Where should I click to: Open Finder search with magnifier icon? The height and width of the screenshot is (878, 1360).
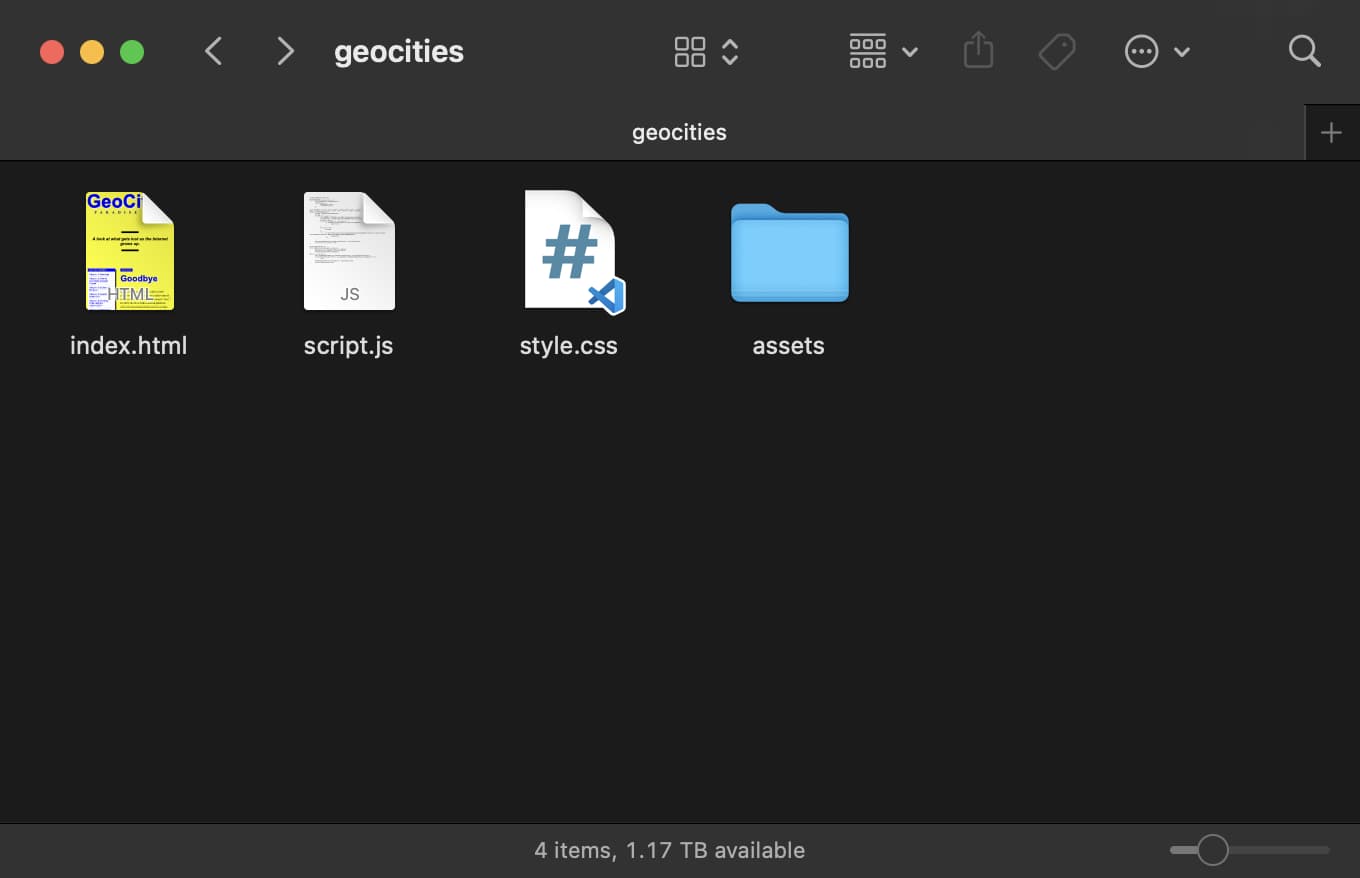pos(1304,51)
